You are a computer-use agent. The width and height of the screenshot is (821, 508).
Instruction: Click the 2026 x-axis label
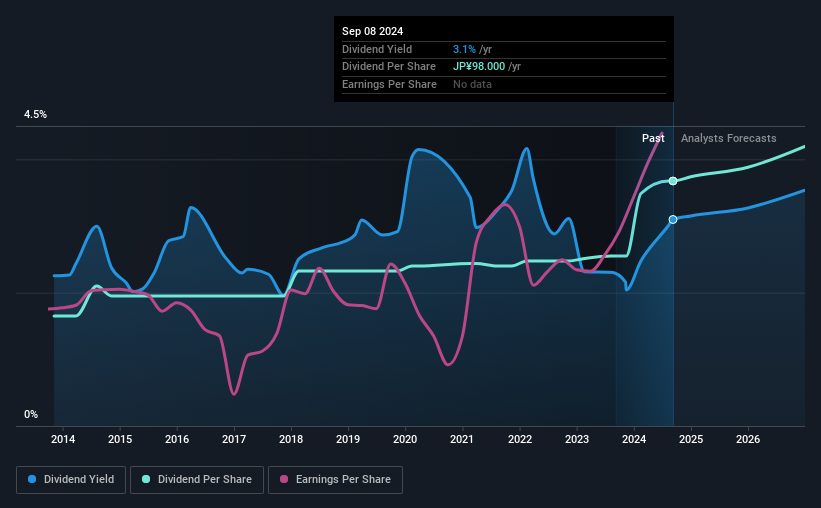[748, 439]
